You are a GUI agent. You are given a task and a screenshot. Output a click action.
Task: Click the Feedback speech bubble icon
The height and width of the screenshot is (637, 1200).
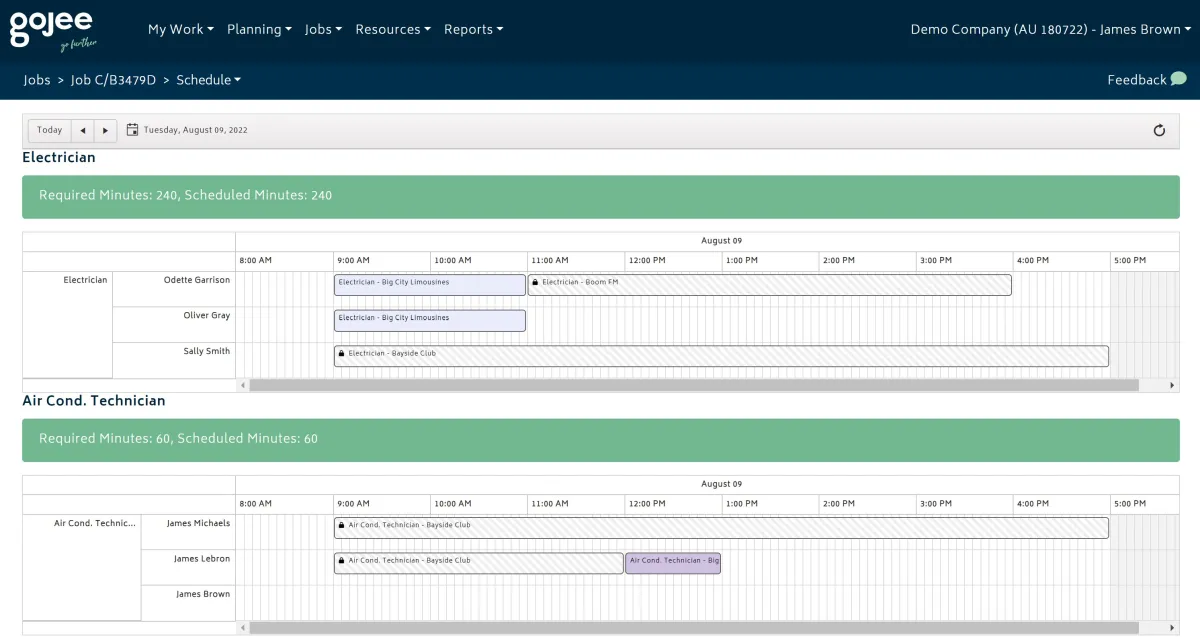coord(1178,79)
